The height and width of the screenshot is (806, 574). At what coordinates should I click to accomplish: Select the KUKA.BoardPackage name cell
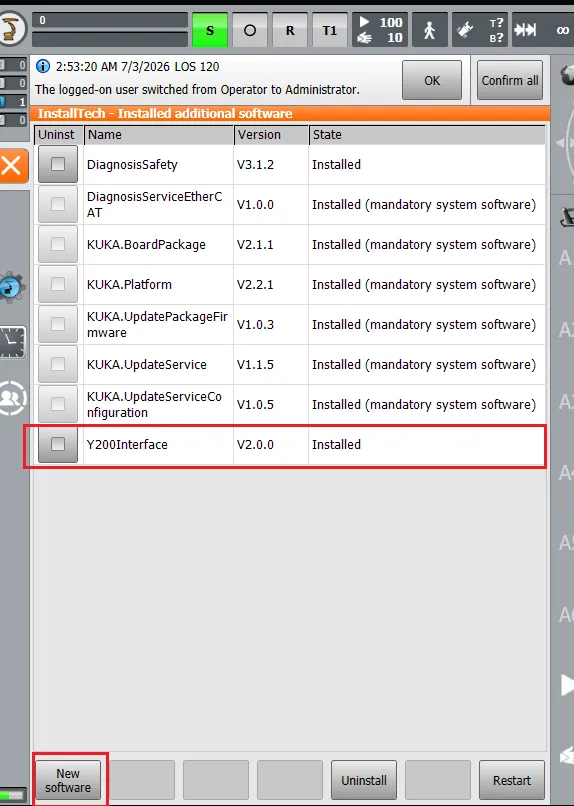pos(158,245)
